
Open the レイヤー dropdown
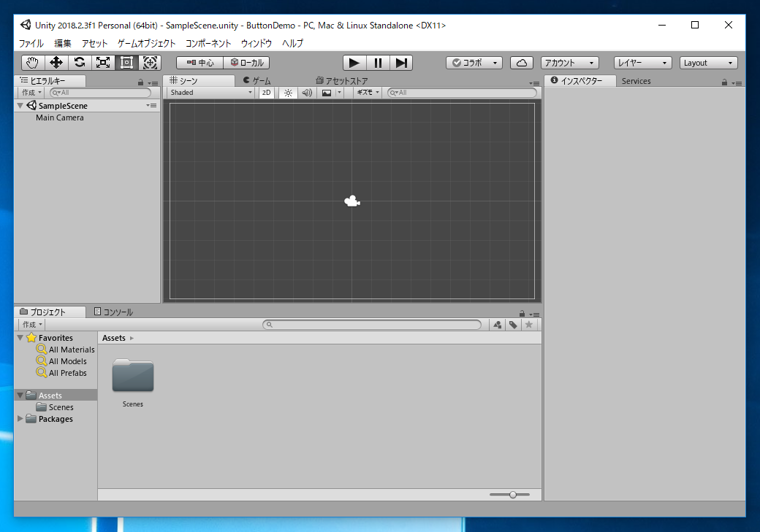click(x=643, y=63)
